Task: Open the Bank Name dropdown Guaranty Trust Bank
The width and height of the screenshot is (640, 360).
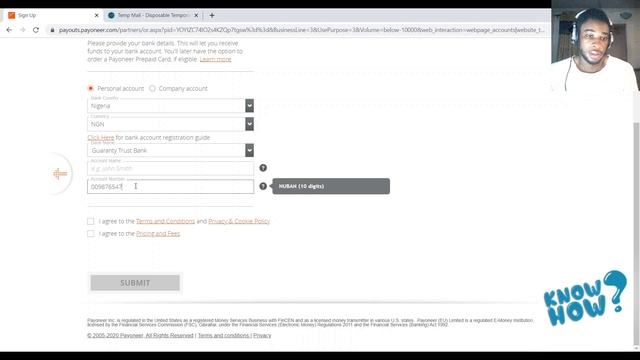Action: pos(170,150)
